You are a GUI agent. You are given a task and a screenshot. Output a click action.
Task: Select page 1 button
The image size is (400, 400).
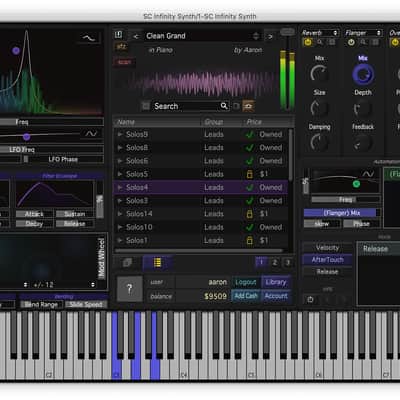click(262, 263)
